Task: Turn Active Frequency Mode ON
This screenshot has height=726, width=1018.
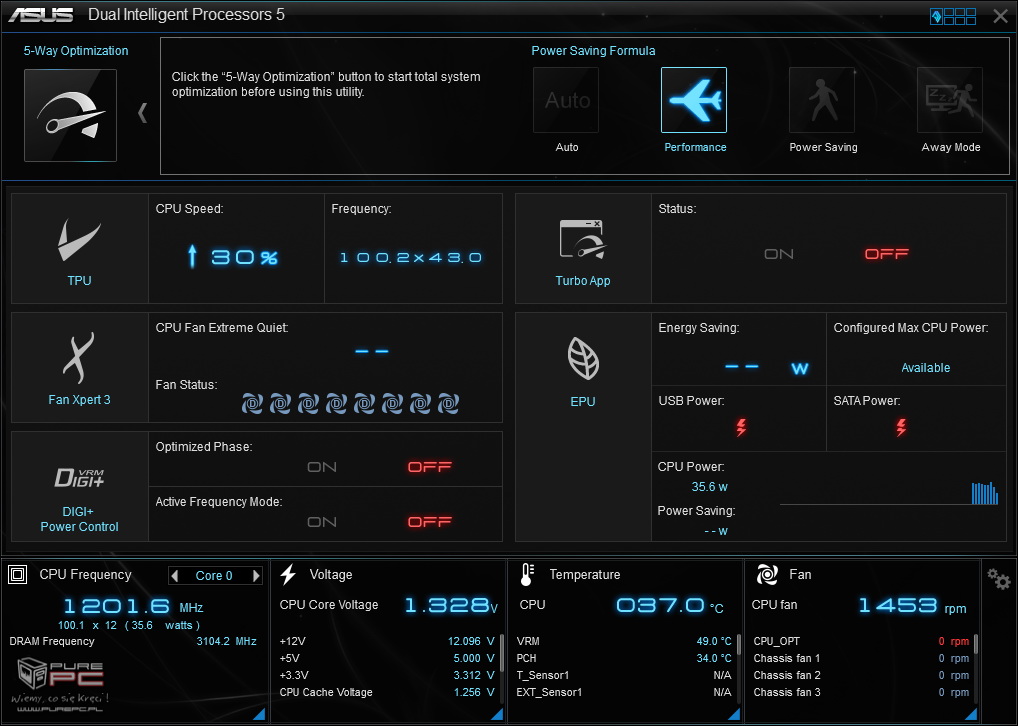Action: tap(322, 522)
